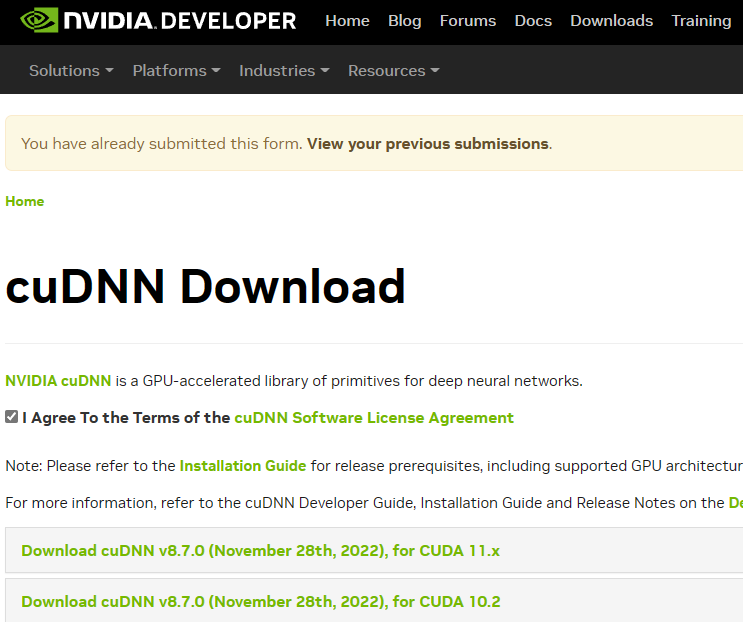743x622 pixels.
Task: Follow the NVIDIA cuDNN link
Action: pos(58,381)
